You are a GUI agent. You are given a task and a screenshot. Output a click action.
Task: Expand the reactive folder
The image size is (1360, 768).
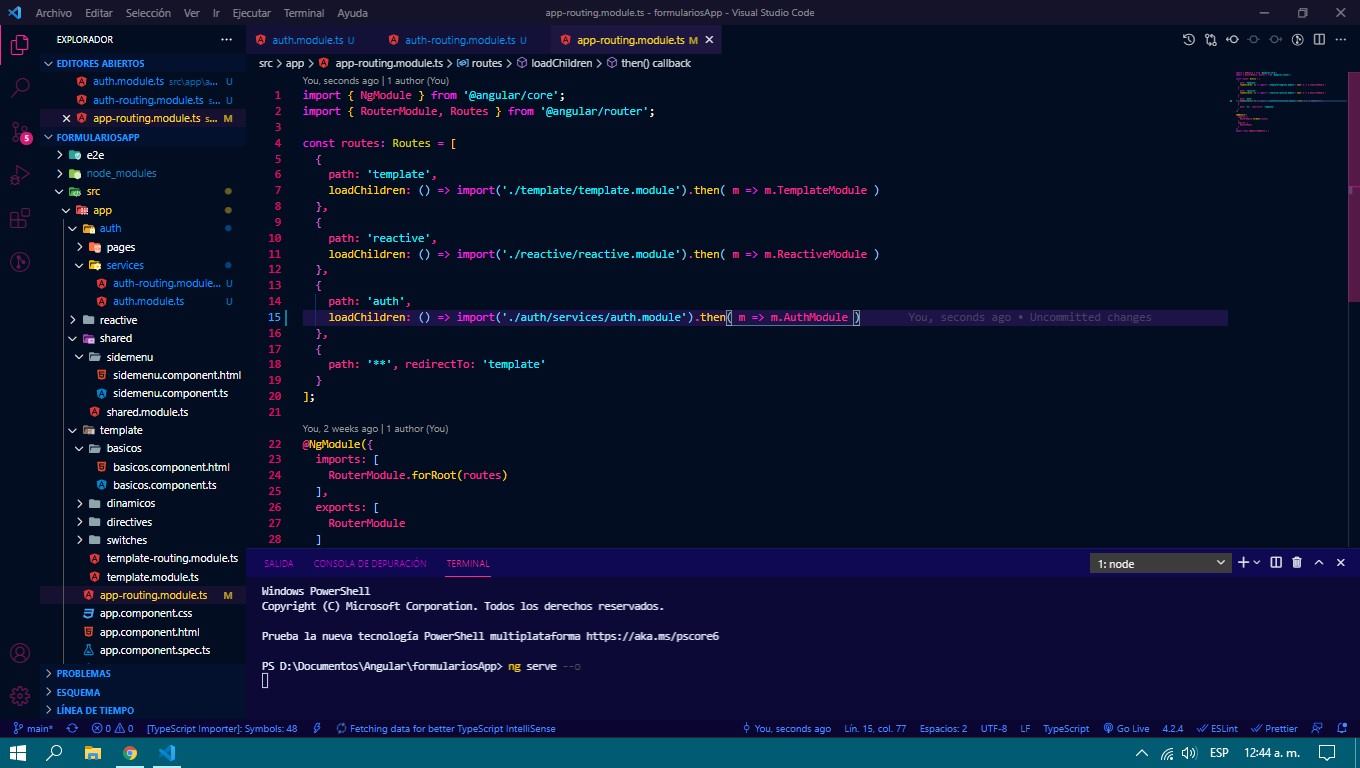118,320
